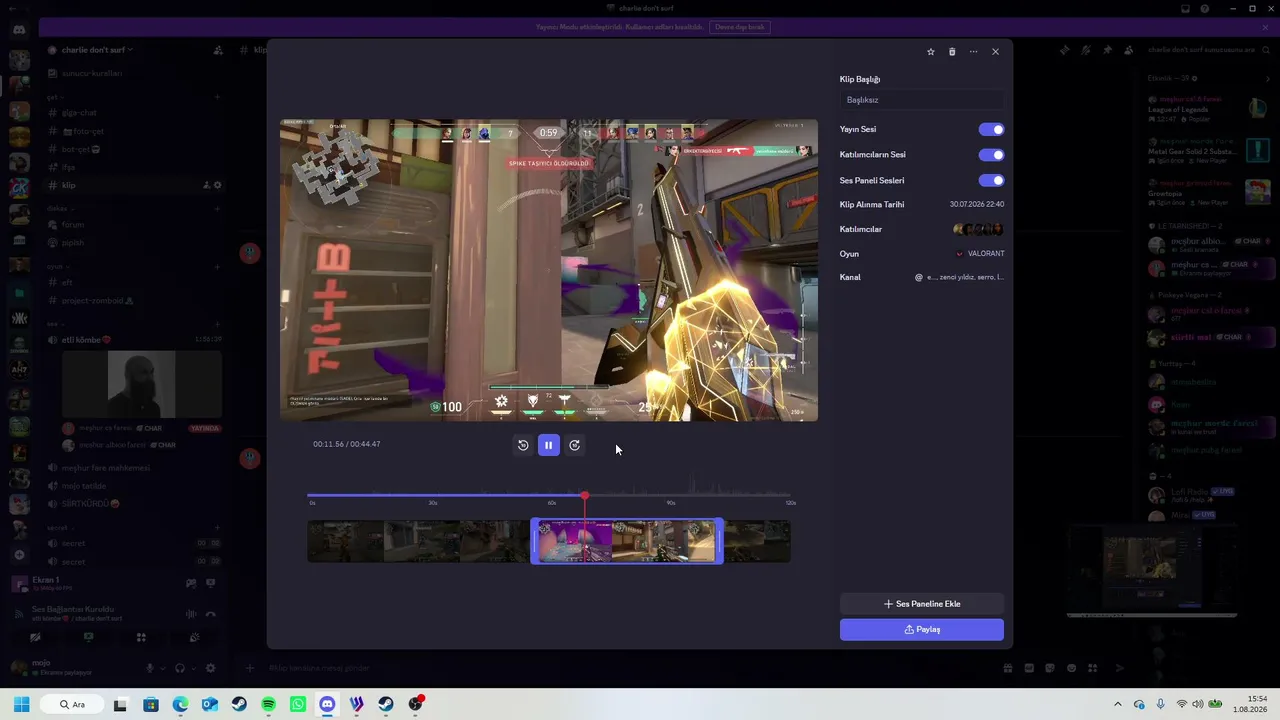Open WhatsApp from the taskbar
This screenshot has height=720, width=1280.
tap(298, 704)
